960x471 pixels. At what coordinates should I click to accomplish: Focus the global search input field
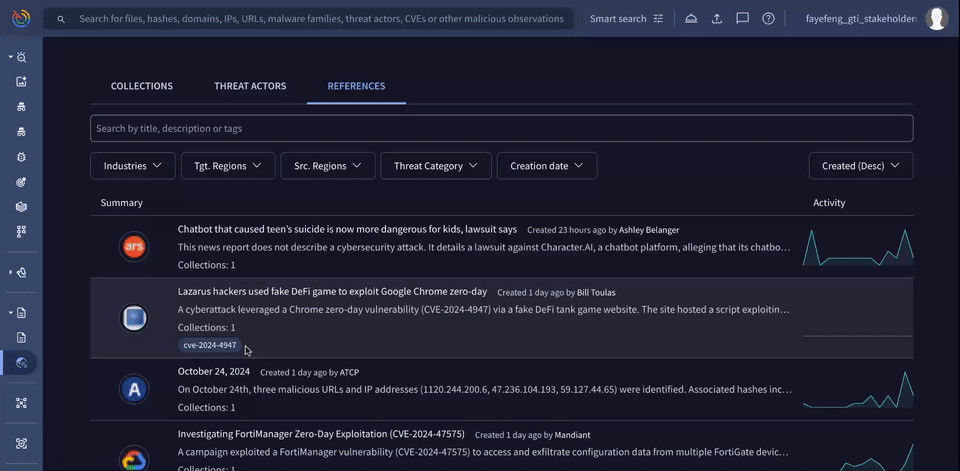point(321,19)
